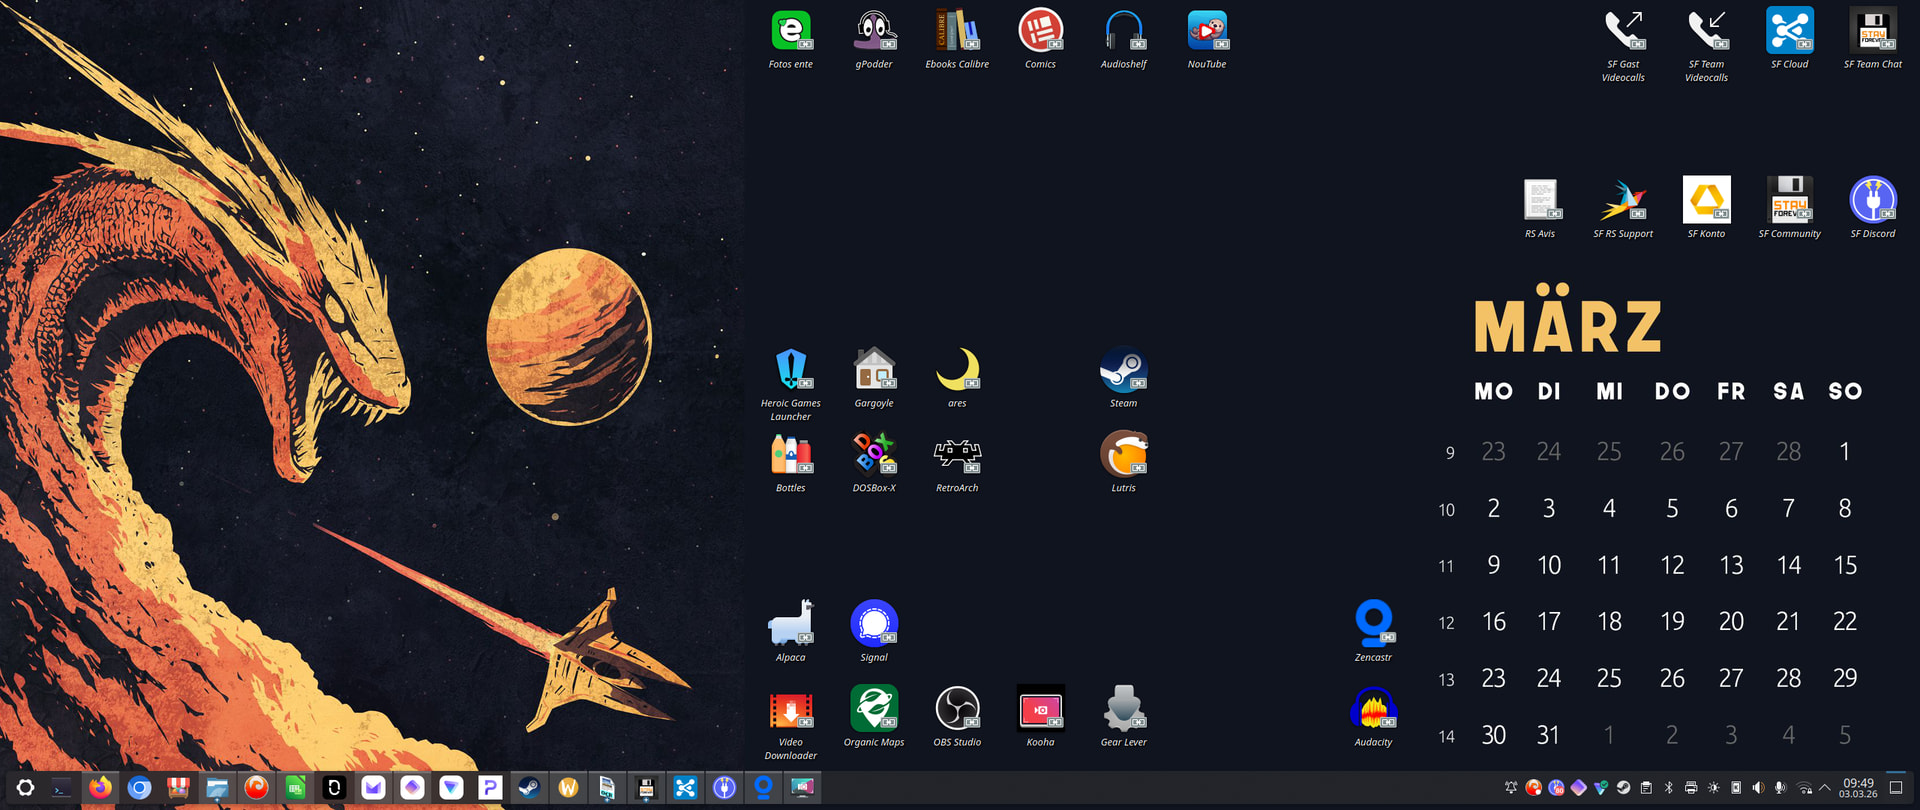Start Ebooks Calibre from the desktop
The image size is (1920, 810).
tap(957, 32)
